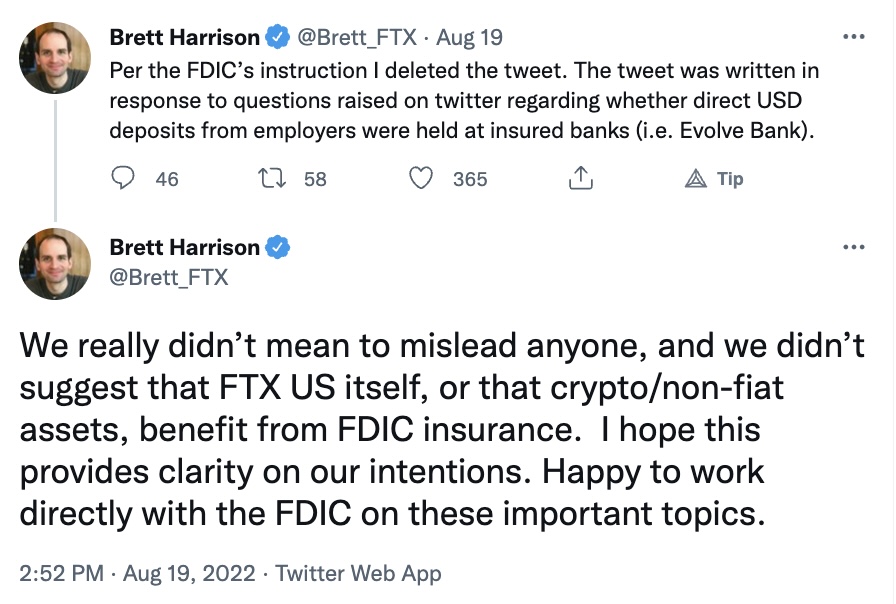
Task: Open the share icon on first tweet
Action: 581,178
